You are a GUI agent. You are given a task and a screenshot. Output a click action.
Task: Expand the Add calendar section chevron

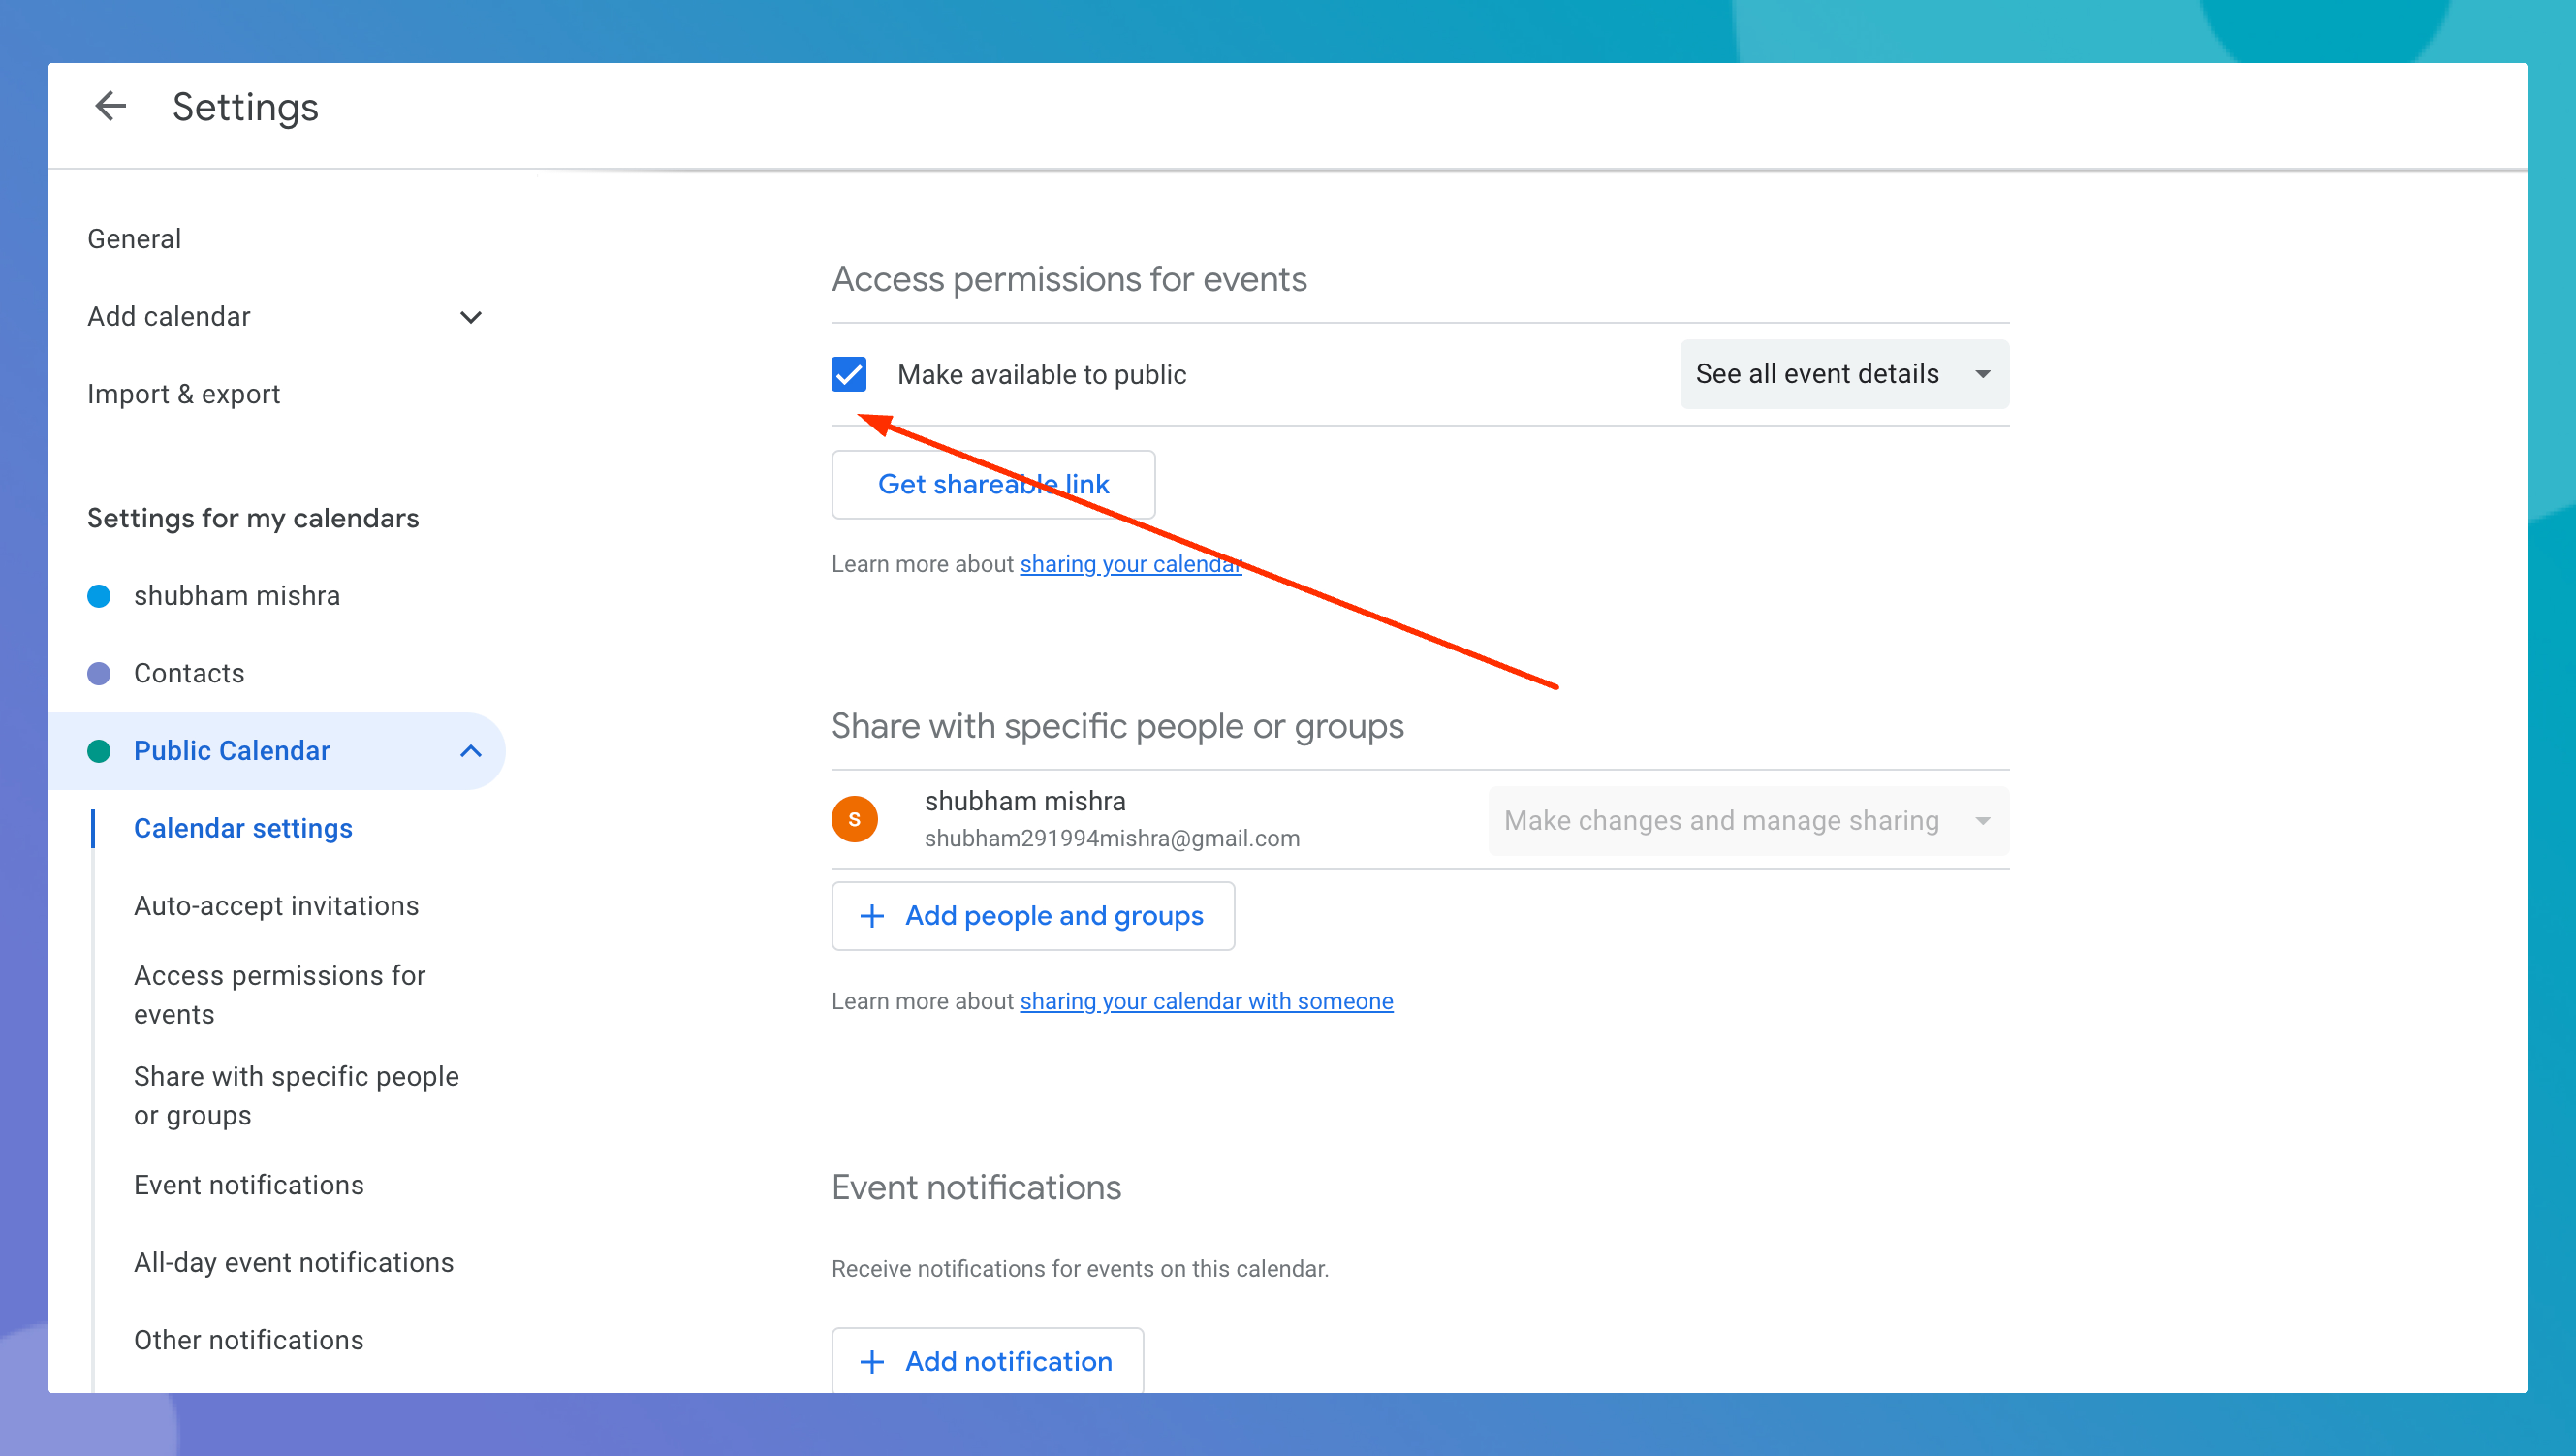point(470,317)
